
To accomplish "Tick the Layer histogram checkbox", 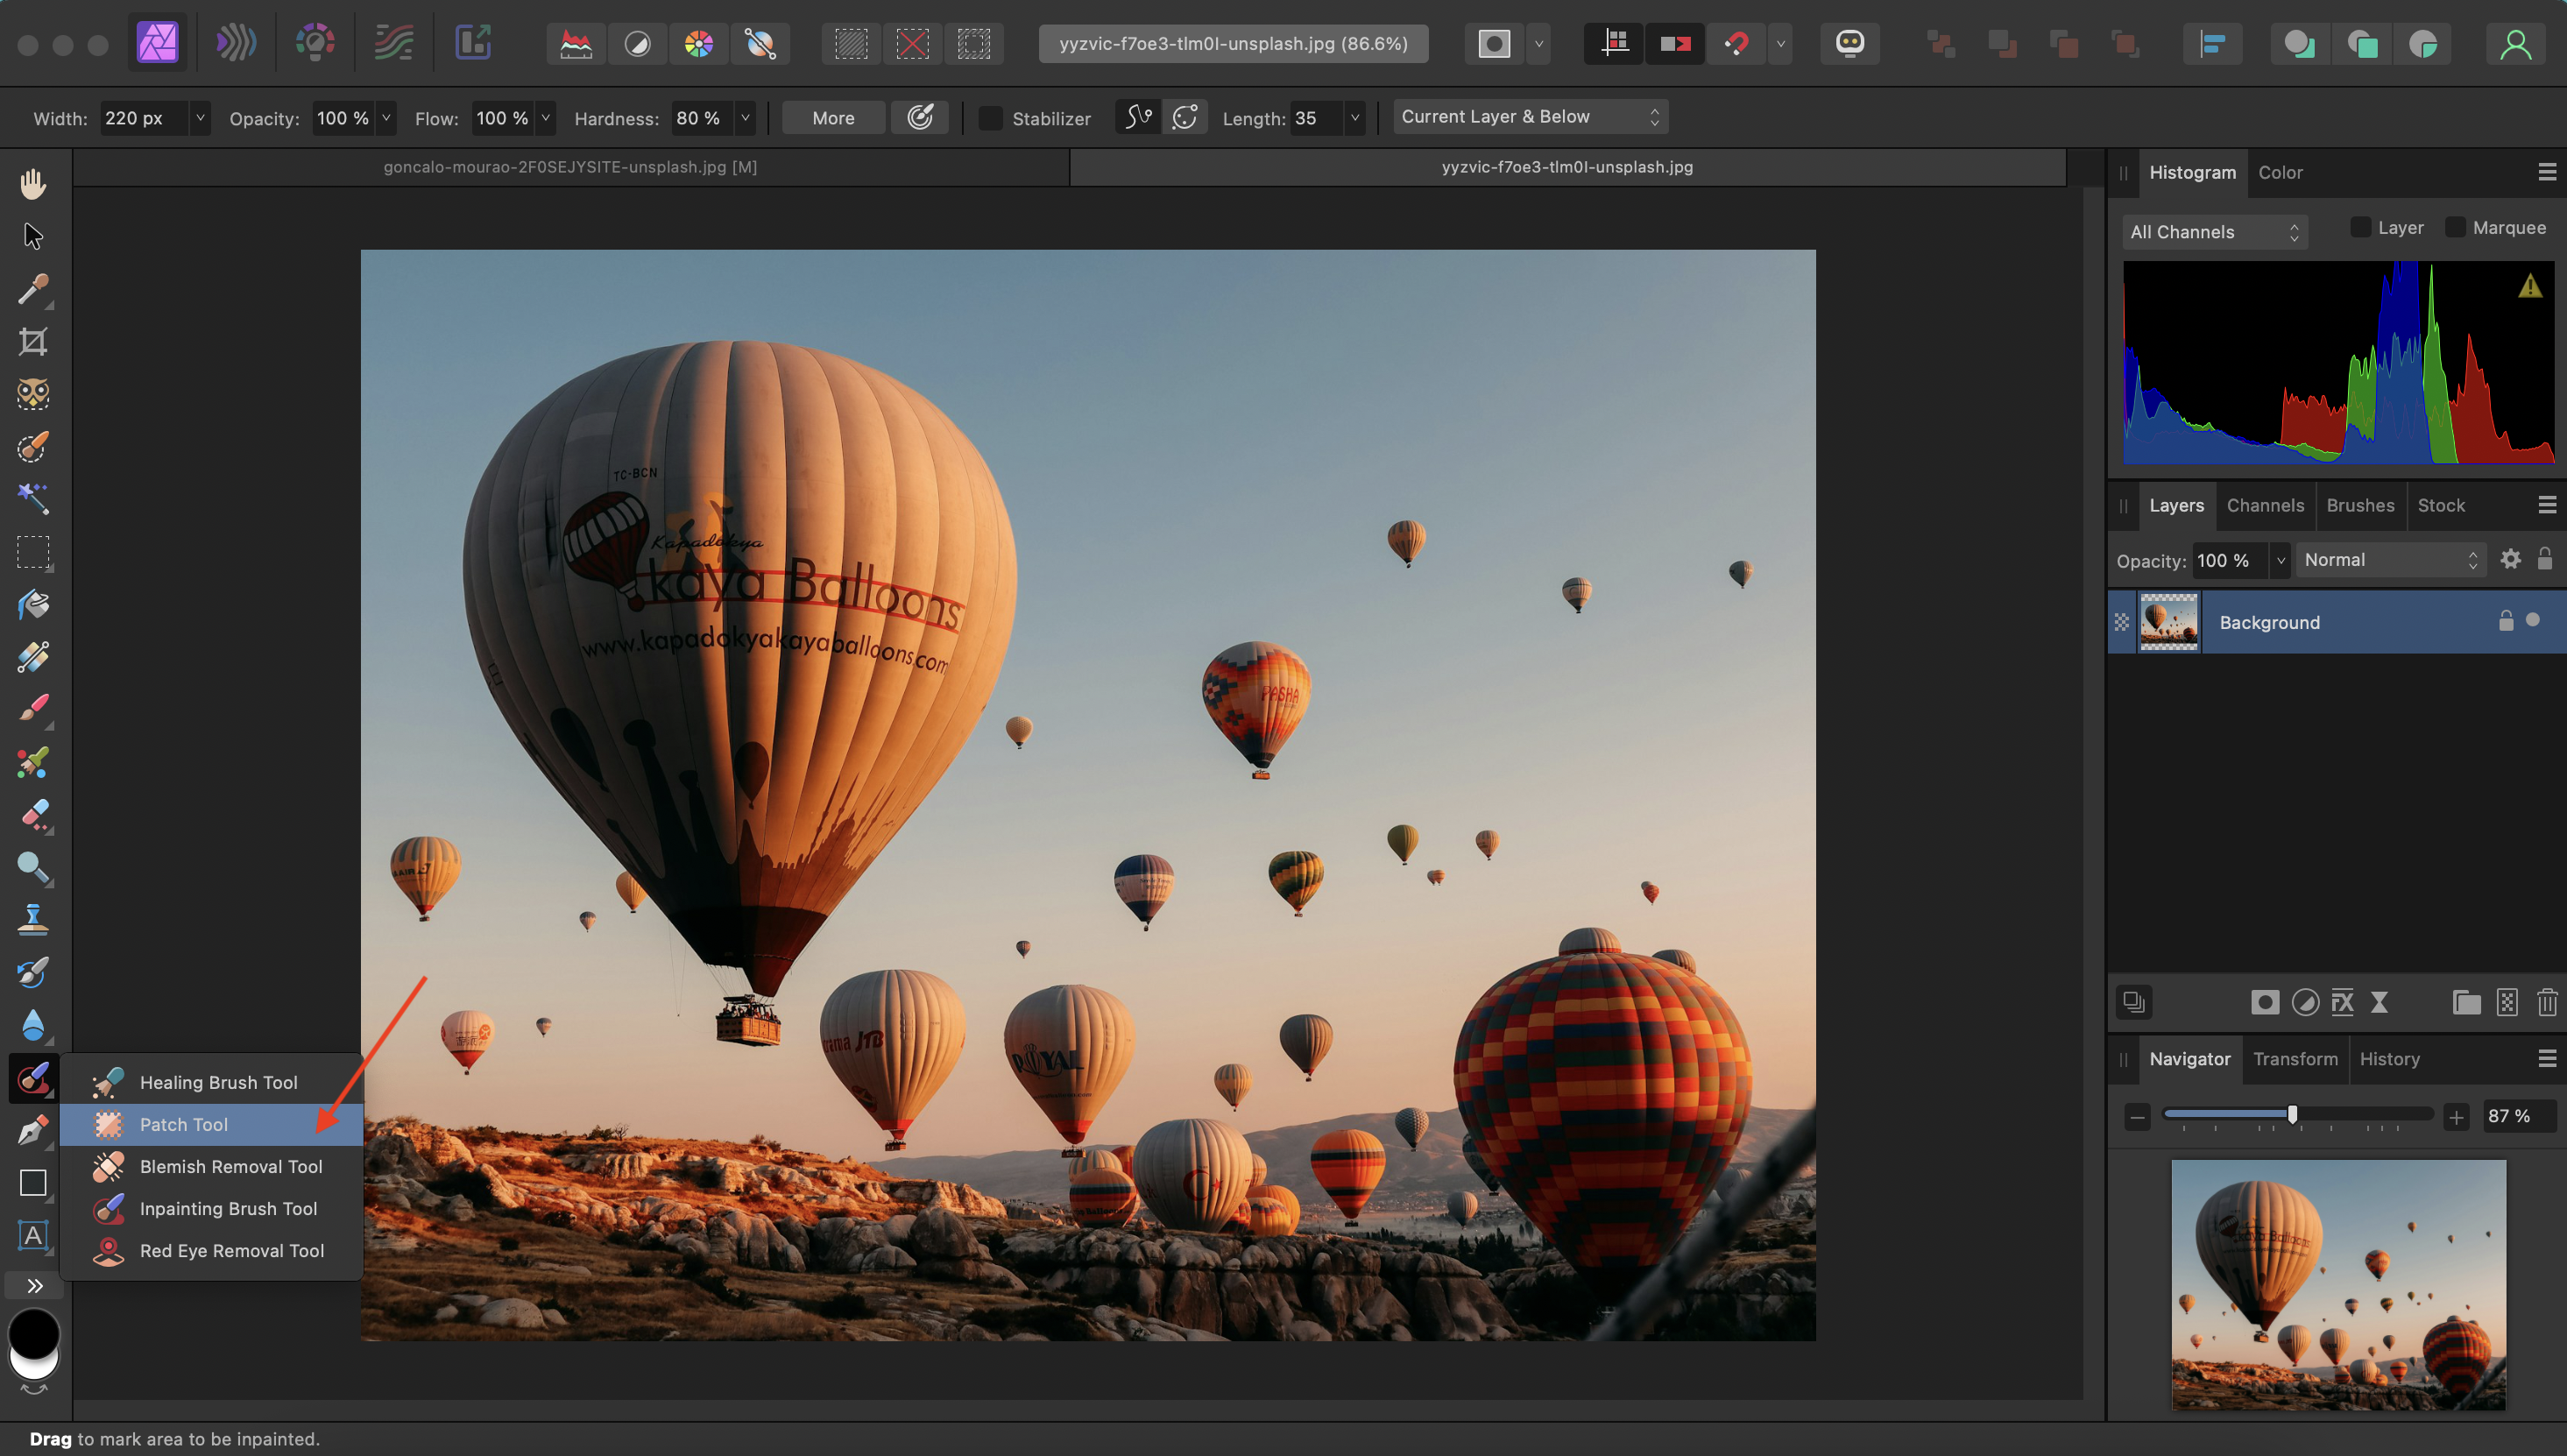I will (2360, 228).
